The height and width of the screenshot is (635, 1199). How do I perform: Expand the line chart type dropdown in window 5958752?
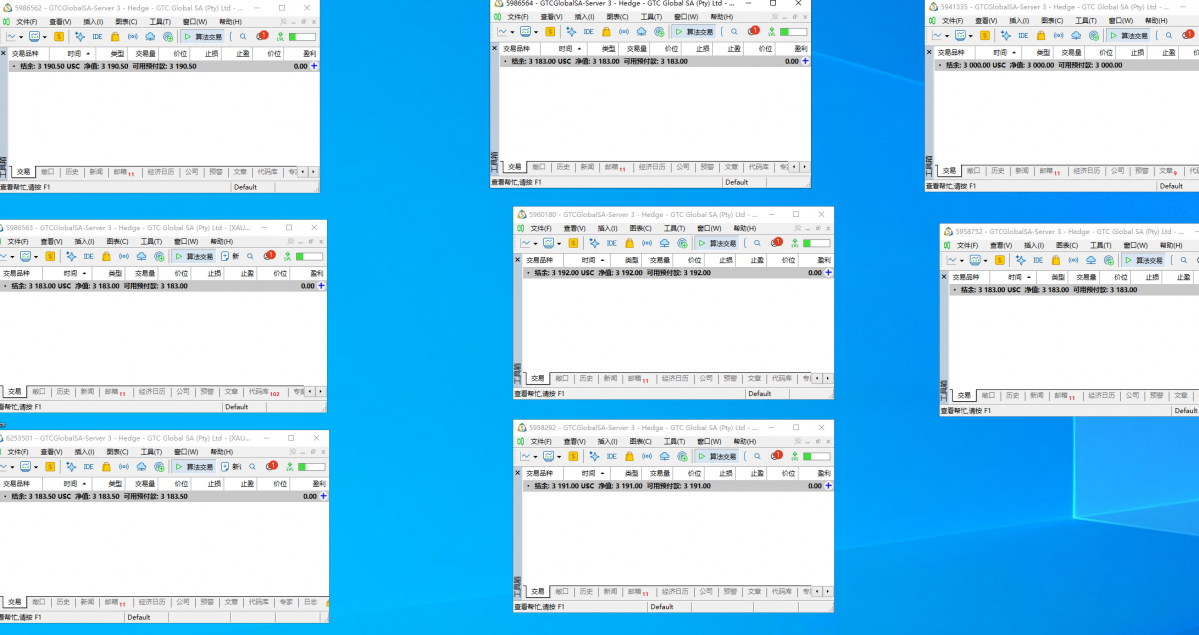962,261
